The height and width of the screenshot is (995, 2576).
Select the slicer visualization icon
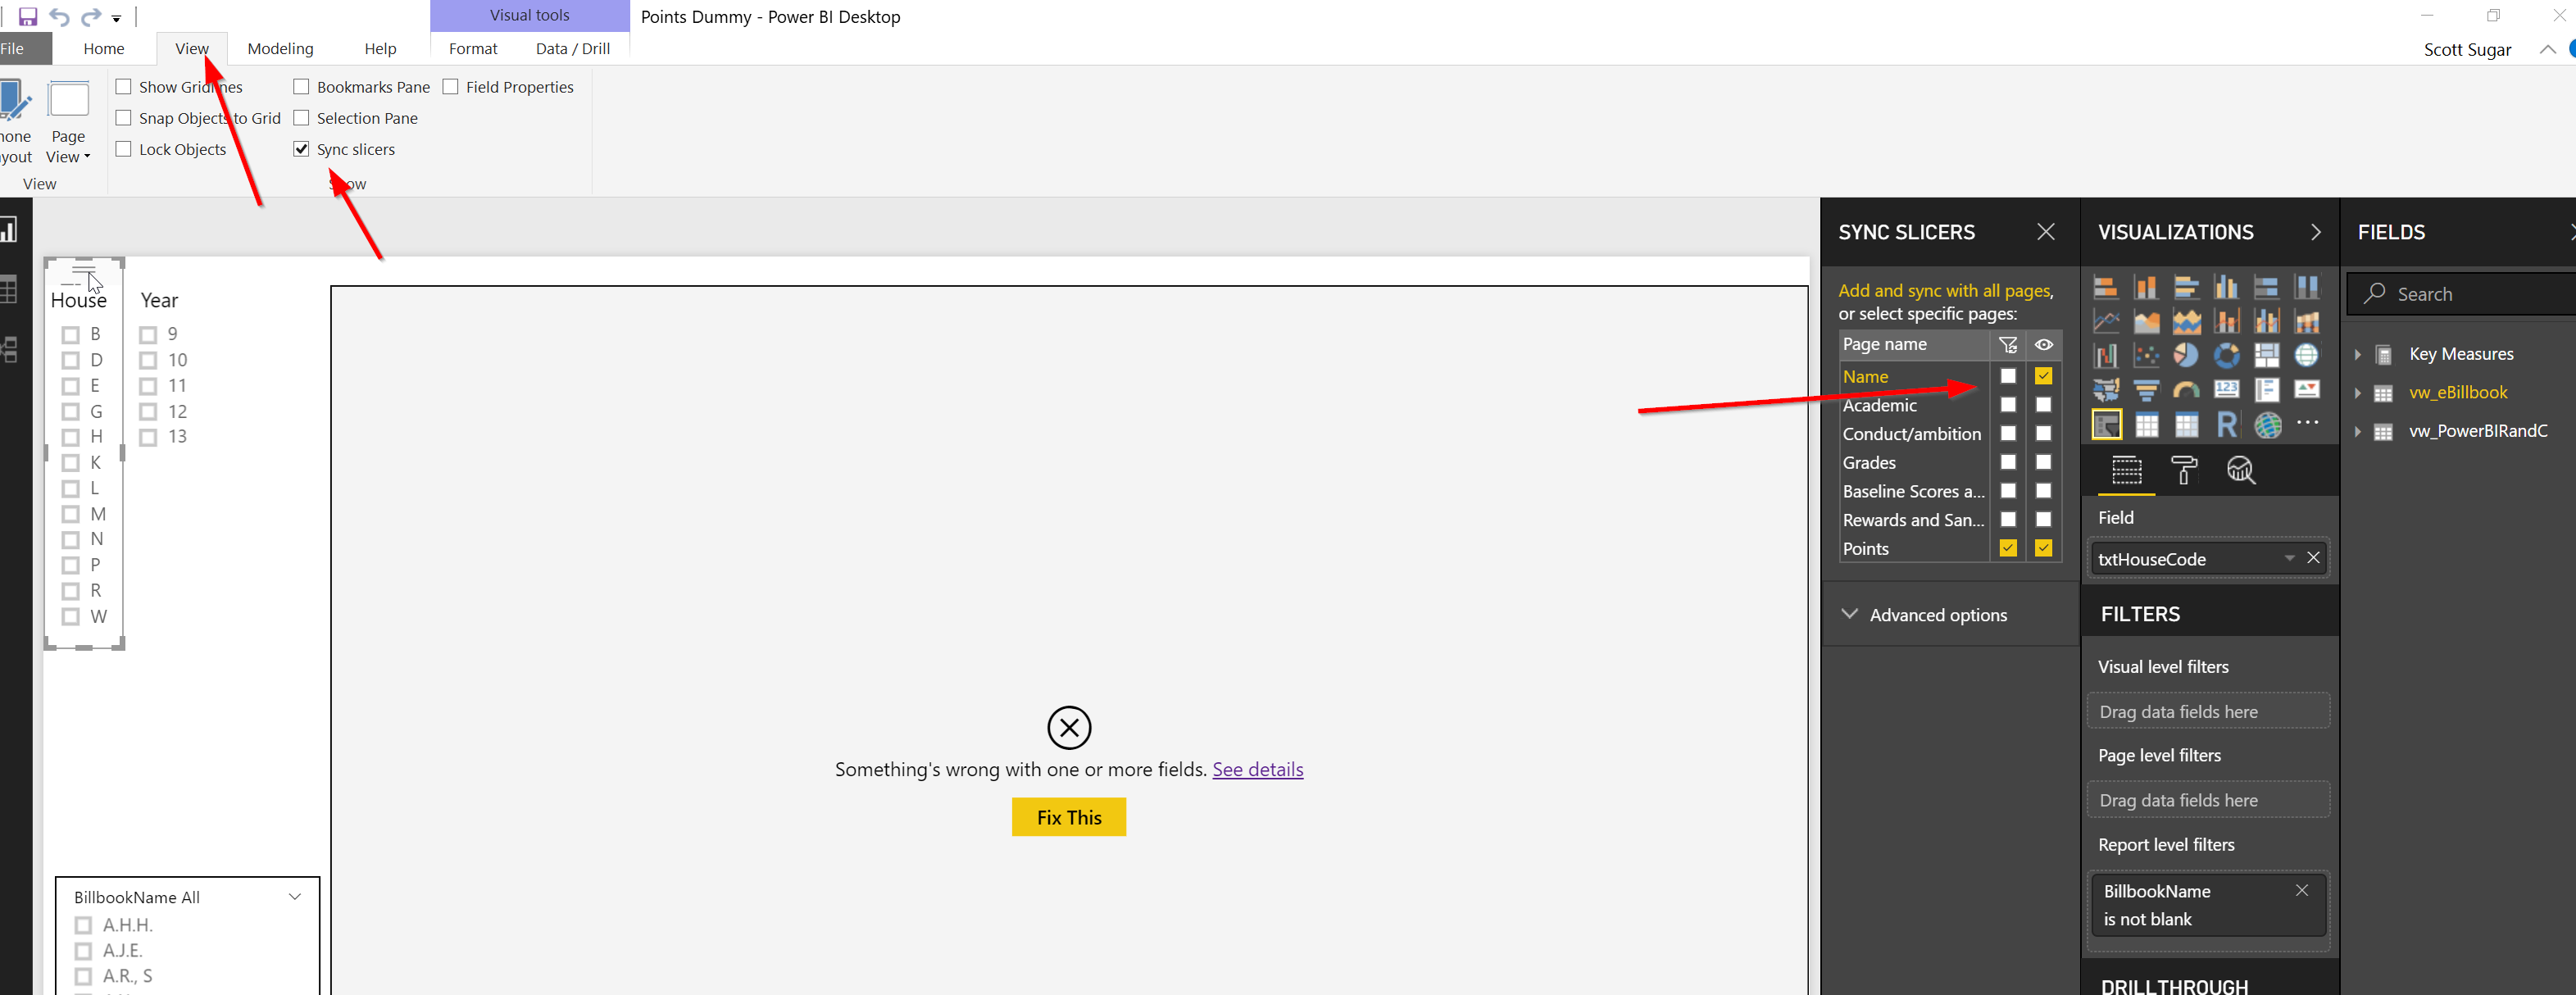click(2106, 425)
